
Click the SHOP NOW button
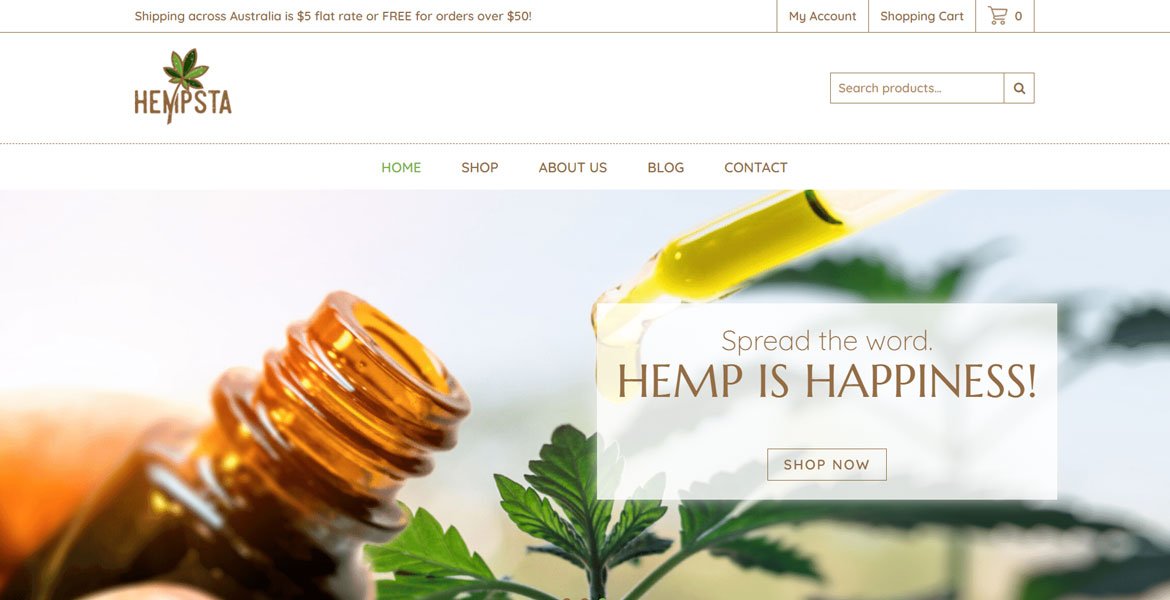pyautogui.click(x=827, y=464)
